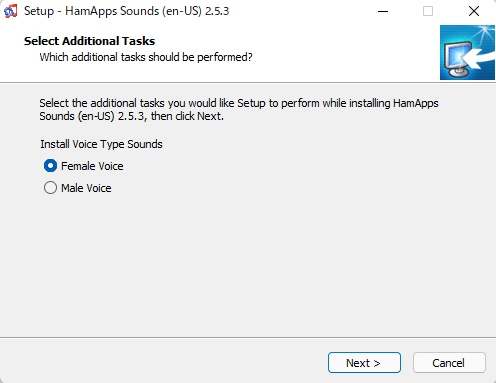Click the HamApps setup icon in title bar
Screen dimensions: 496x383
(10, 11)
